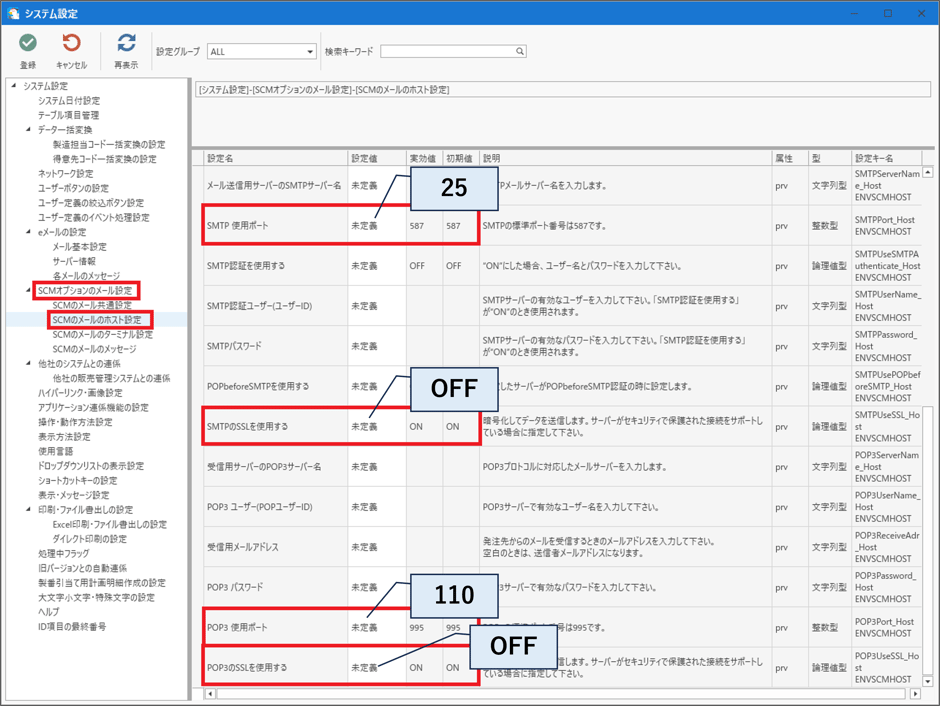
Task: Select テーブル項目管理 in the tree
Action: point(68,115)
